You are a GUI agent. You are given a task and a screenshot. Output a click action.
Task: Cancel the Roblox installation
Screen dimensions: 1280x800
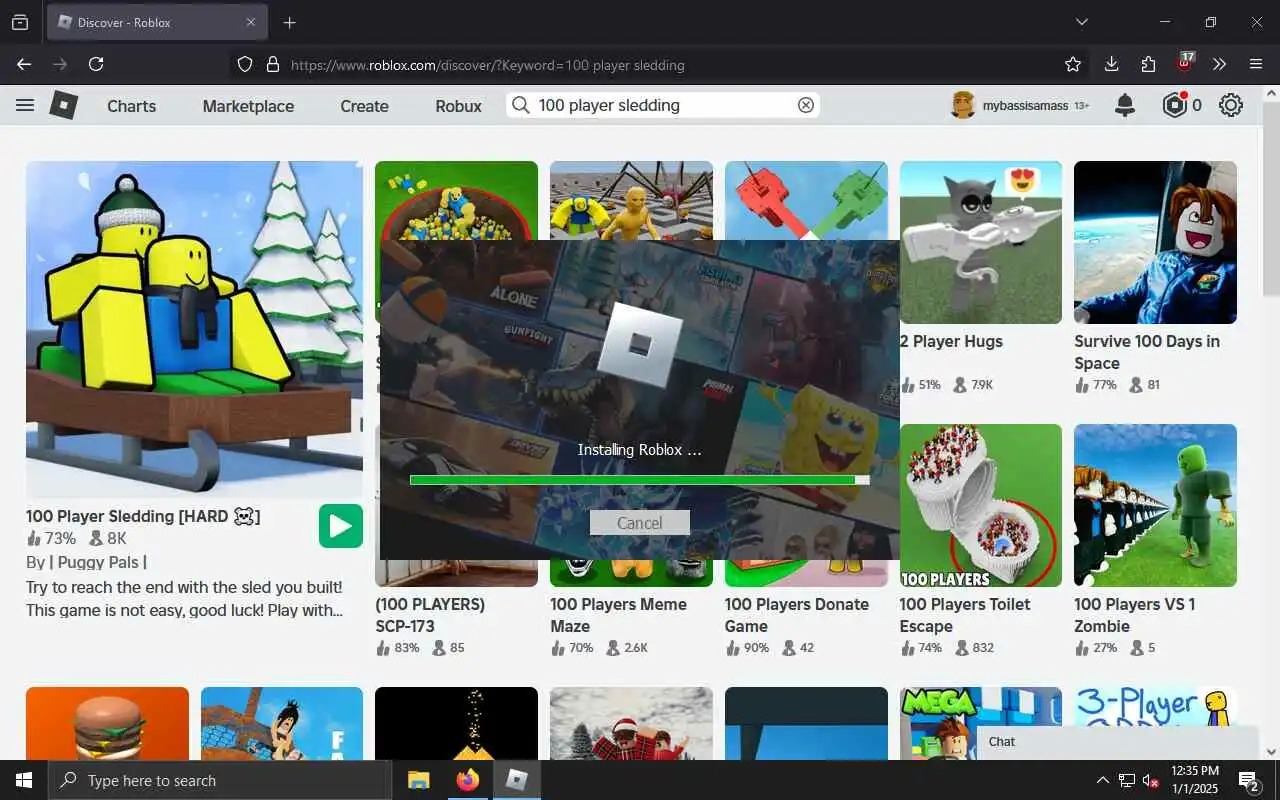[x=640, y=522]
